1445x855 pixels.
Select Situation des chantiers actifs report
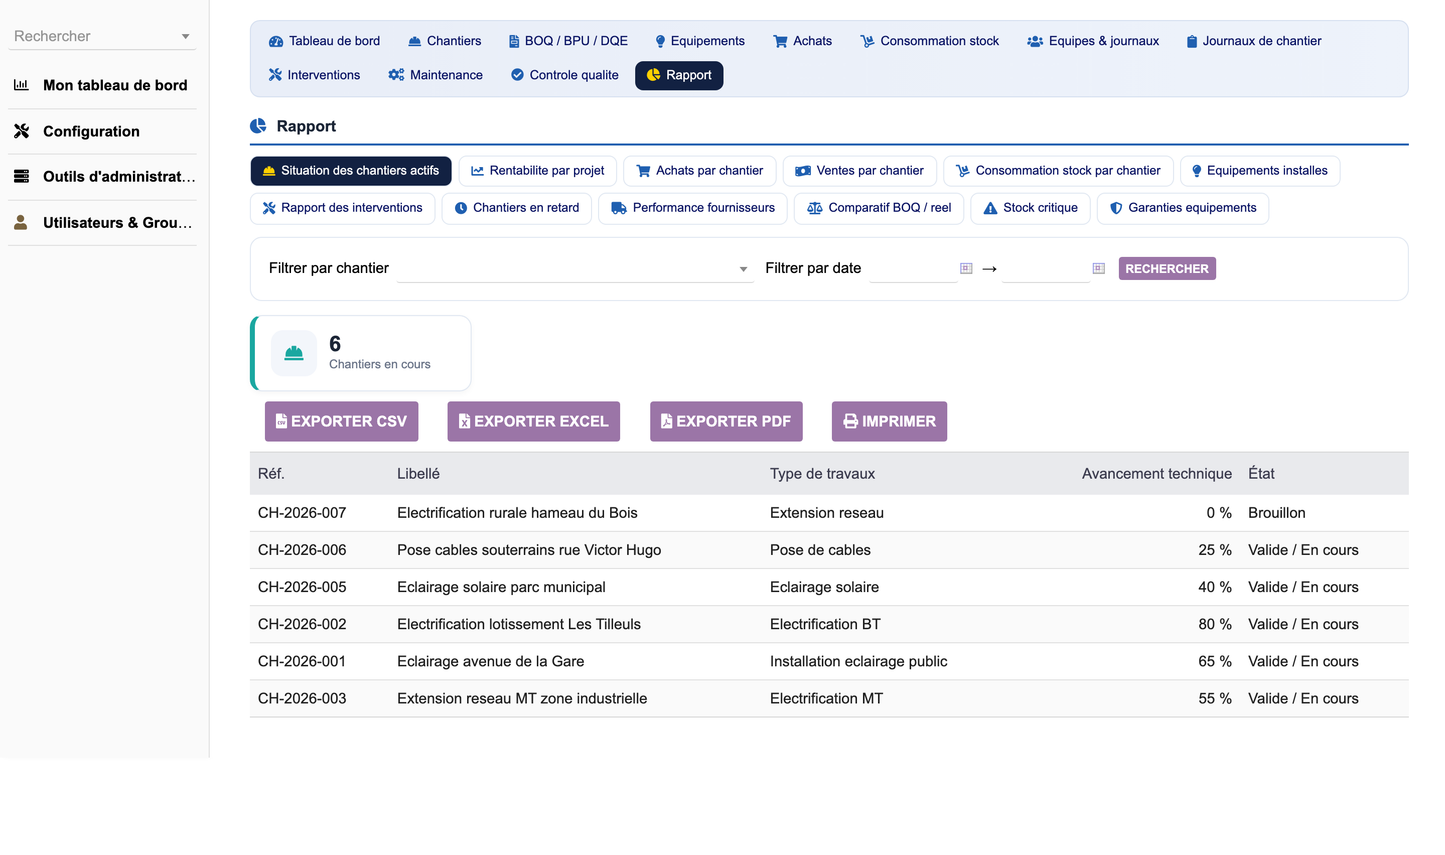tap(351, 171)
